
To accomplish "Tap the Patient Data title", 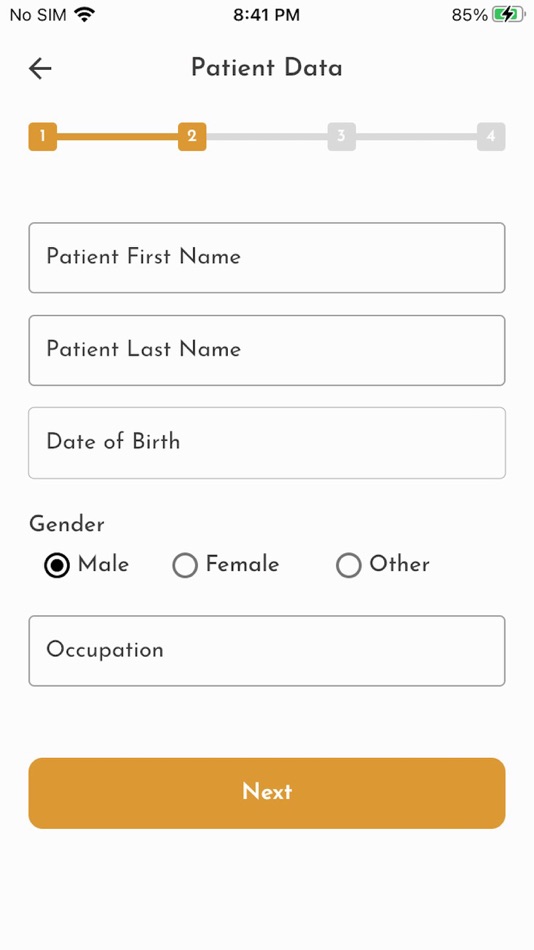I will [267, 67].
